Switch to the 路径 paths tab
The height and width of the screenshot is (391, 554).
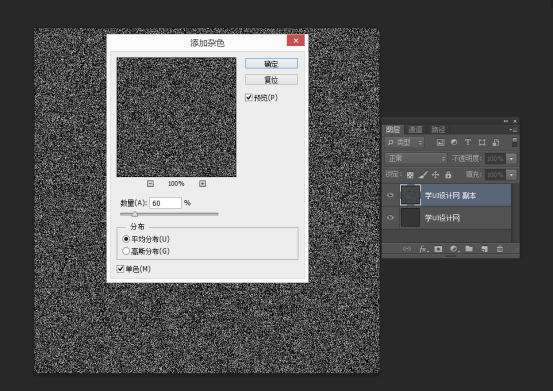(x=438, y=130)
